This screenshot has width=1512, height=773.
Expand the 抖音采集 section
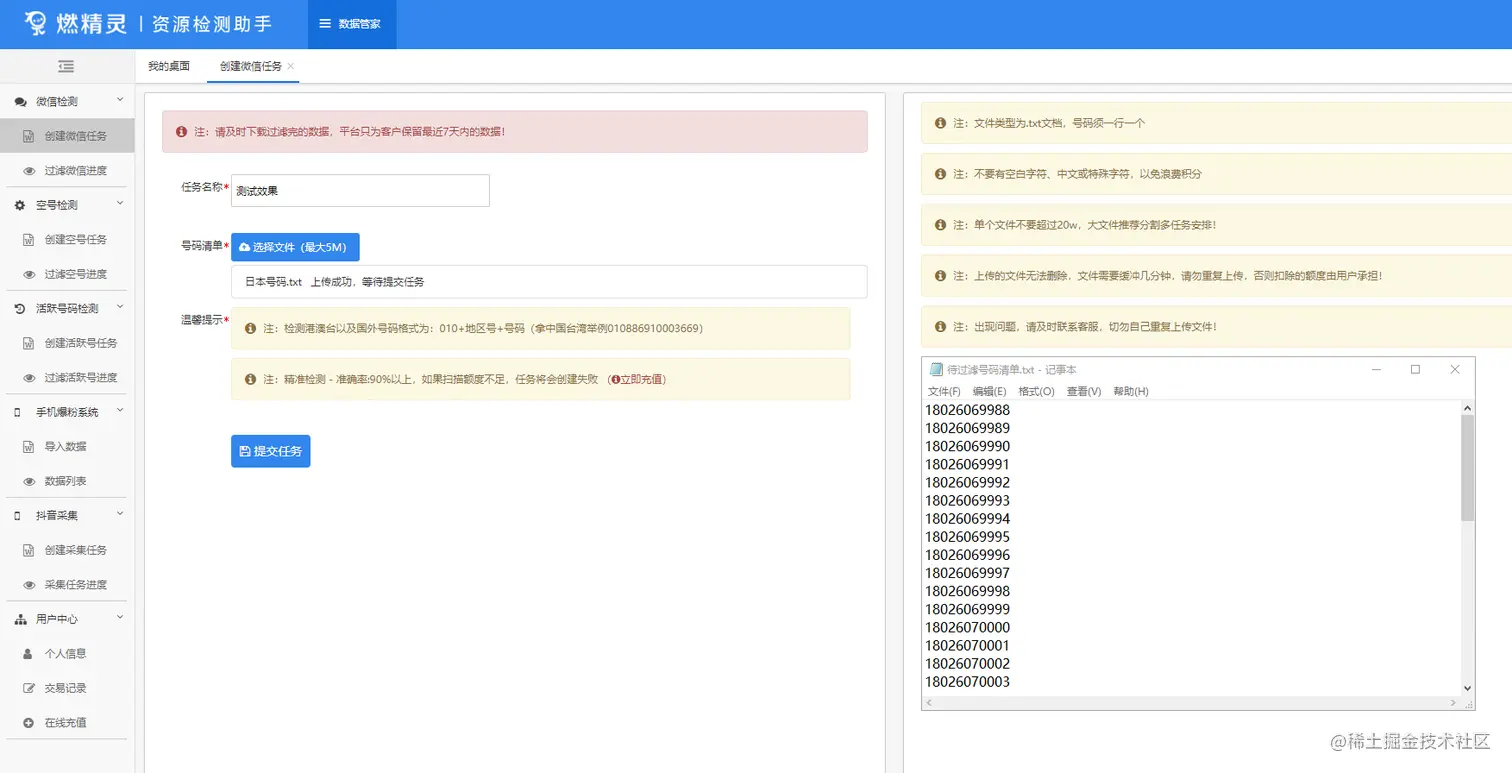tap(118, 515)
